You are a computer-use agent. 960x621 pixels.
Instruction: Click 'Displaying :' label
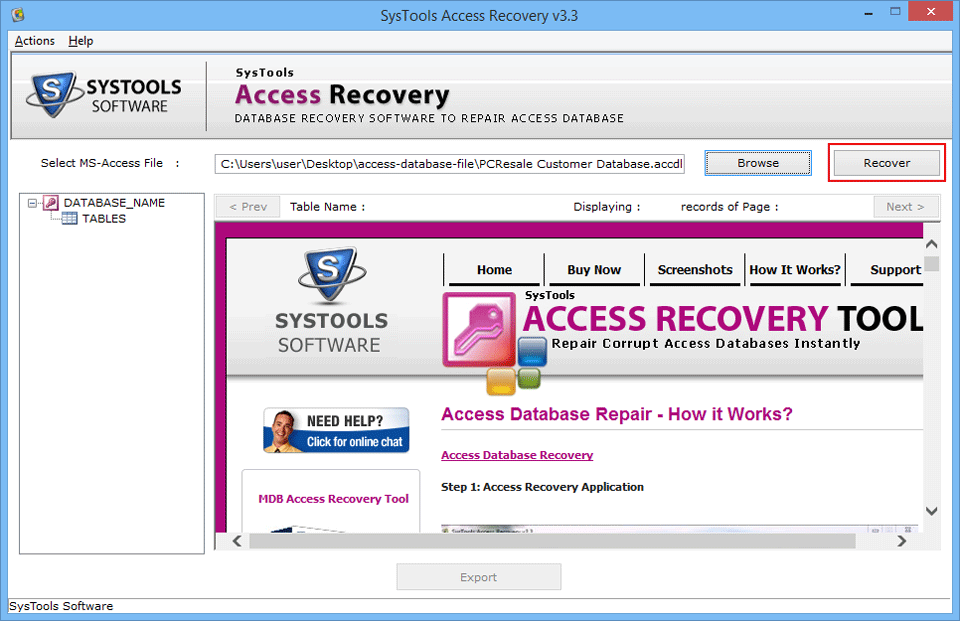coord(607,207)
